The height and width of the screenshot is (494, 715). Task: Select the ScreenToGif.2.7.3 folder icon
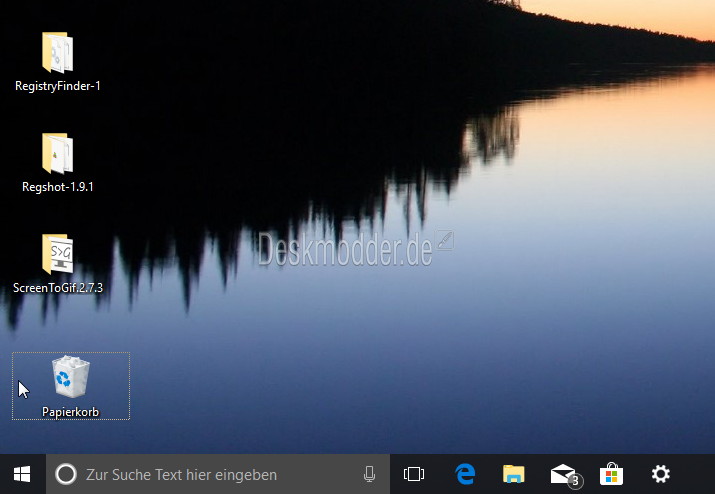(x=57, y=254)
